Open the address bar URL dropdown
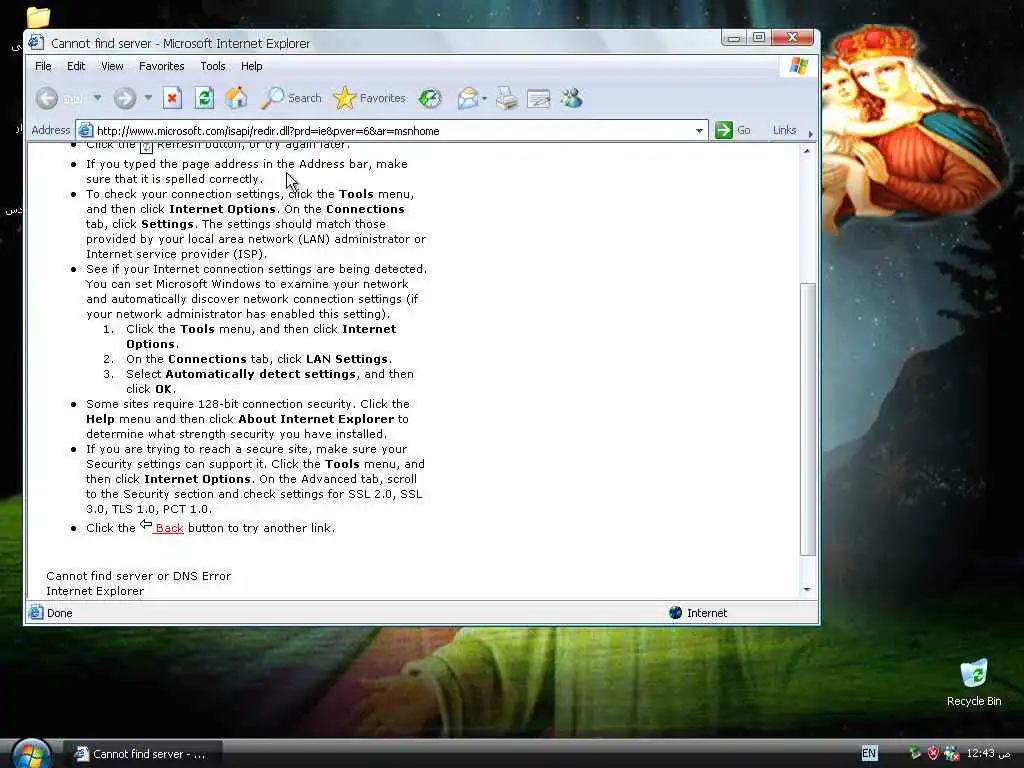1024x768 pixels. coord(699,131)
